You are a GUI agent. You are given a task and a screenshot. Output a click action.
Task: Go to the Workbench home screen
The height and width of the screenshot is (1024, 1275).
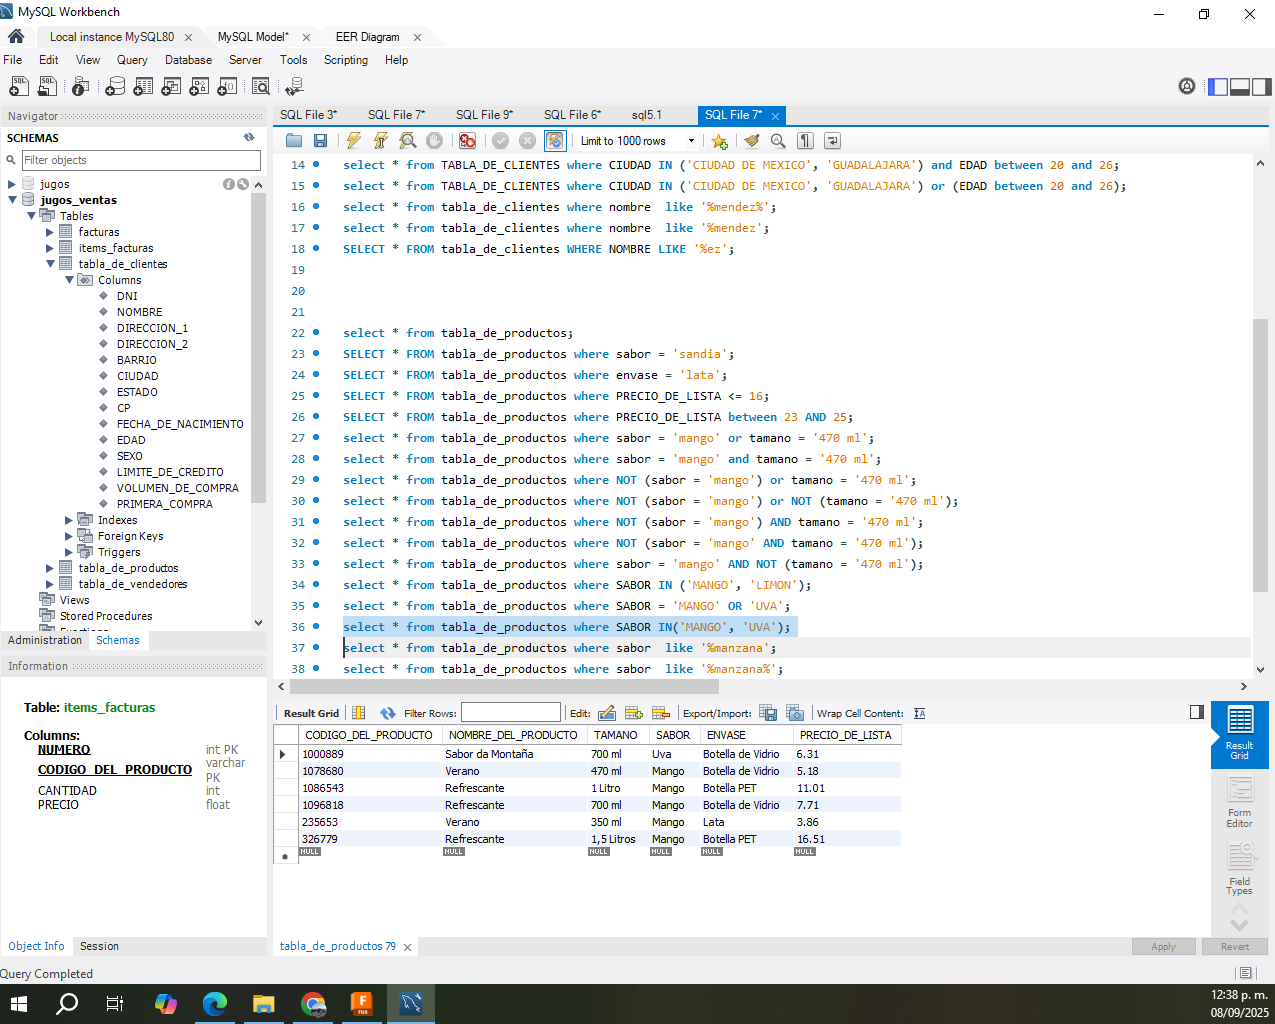(x=16, y=36)
